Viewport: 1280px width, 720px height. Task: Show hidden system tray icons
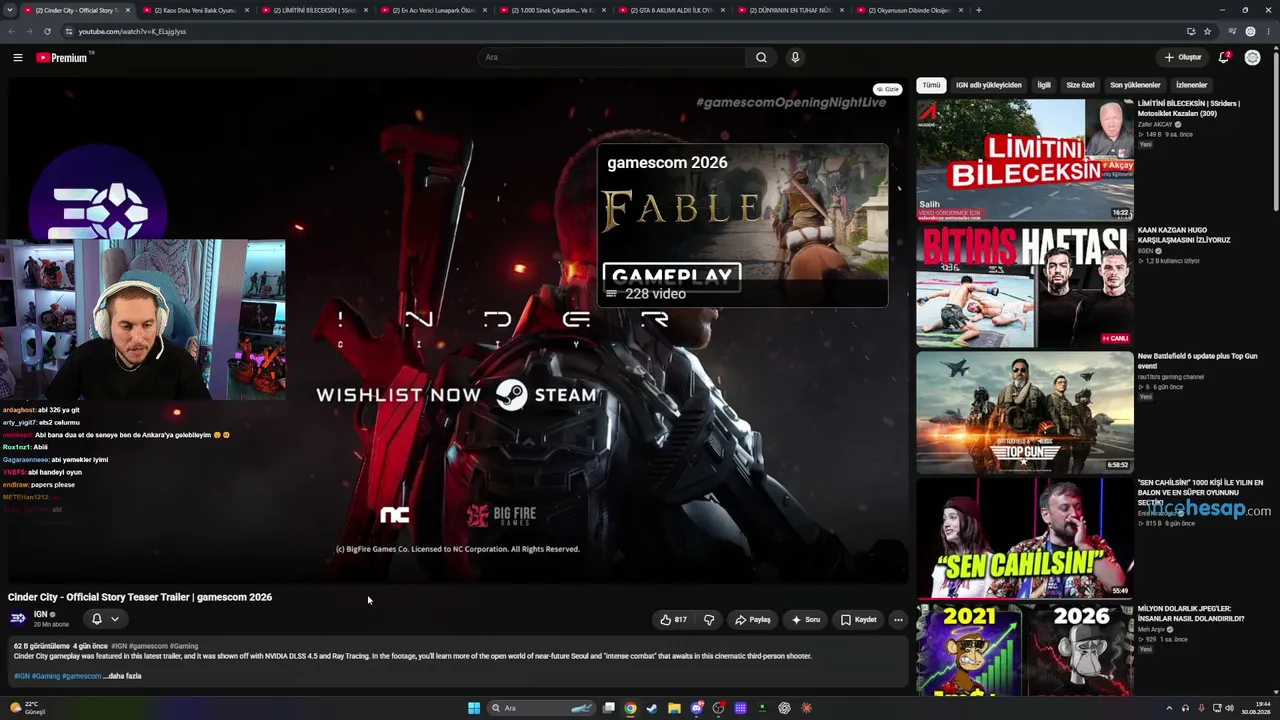click(x=1169, y=708)
